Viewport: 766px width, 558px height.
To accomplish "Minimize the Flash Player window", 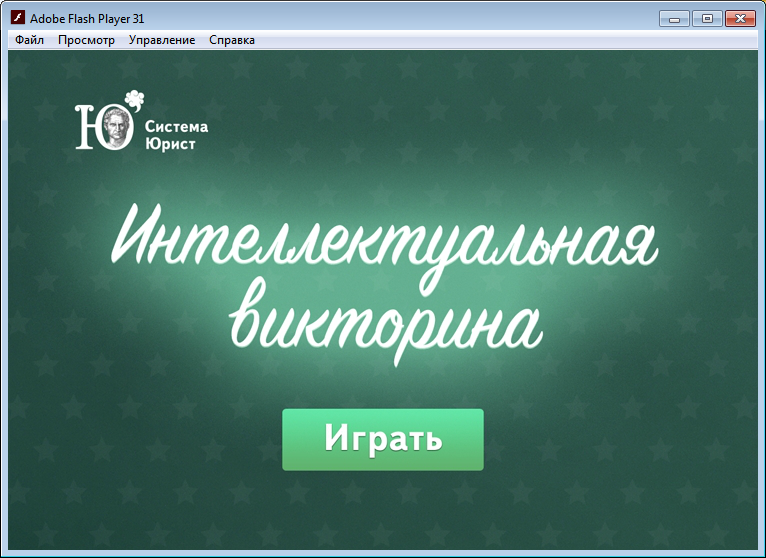I will click(674, 19).
